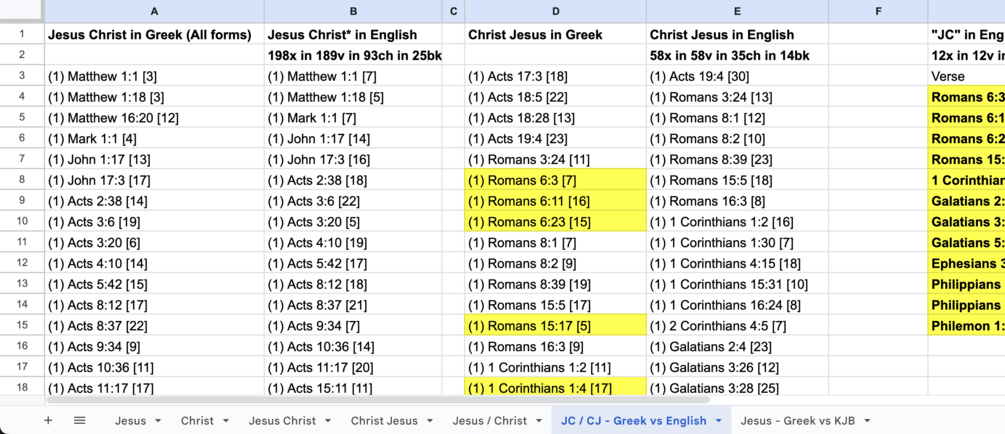Select the narrow column C header

click(453, 12)
